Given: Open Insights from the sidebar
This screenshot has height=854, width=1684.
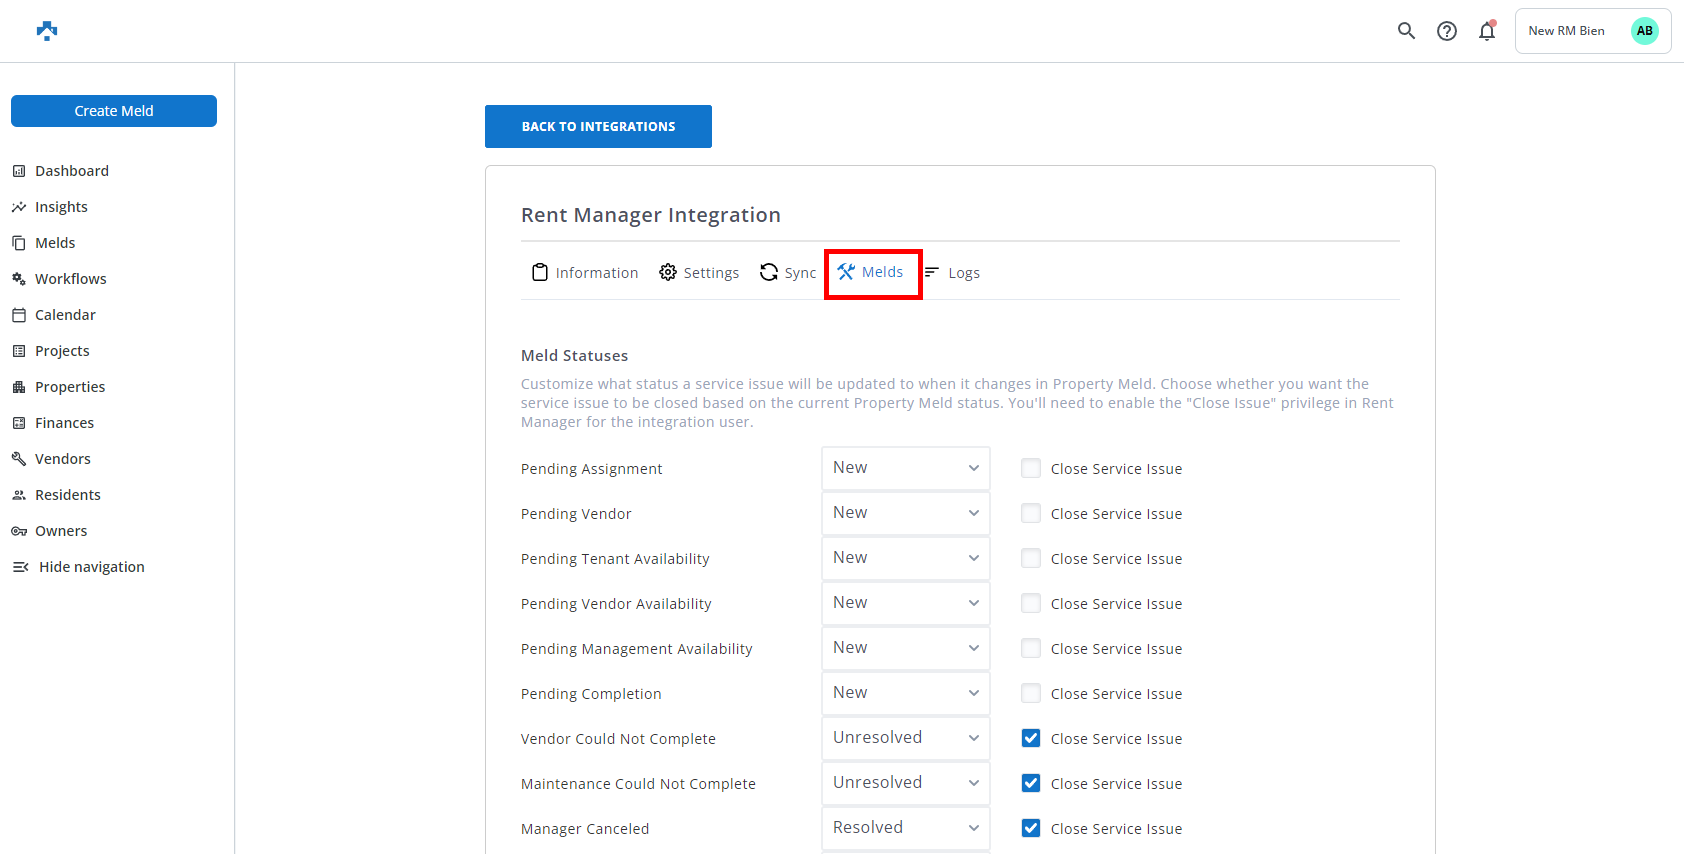Looking at the screenshot, I should point(61,207).
